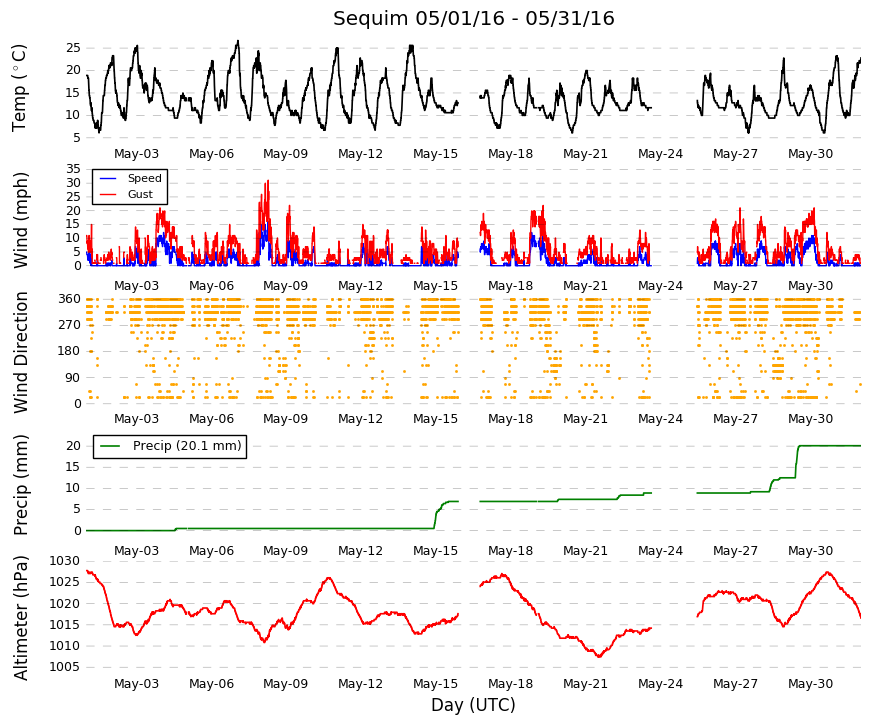Image resolution: width=871 pixels, height=725 pixels.
Task: Click the chart title Sequim 05/01/16 - 05/31/16
Action: 473,19
